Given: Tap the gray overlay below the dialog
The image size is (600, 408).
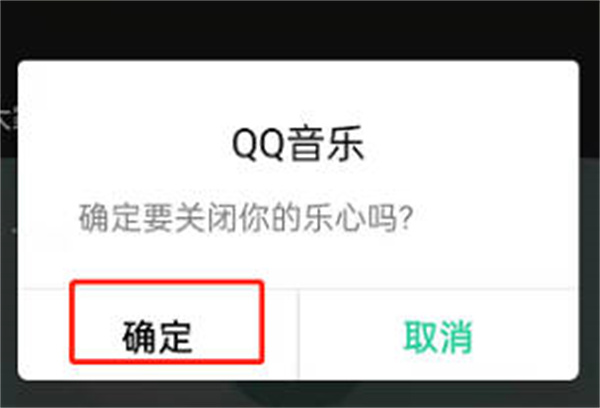Looking at the screenshot, I should tap(300, 395).
